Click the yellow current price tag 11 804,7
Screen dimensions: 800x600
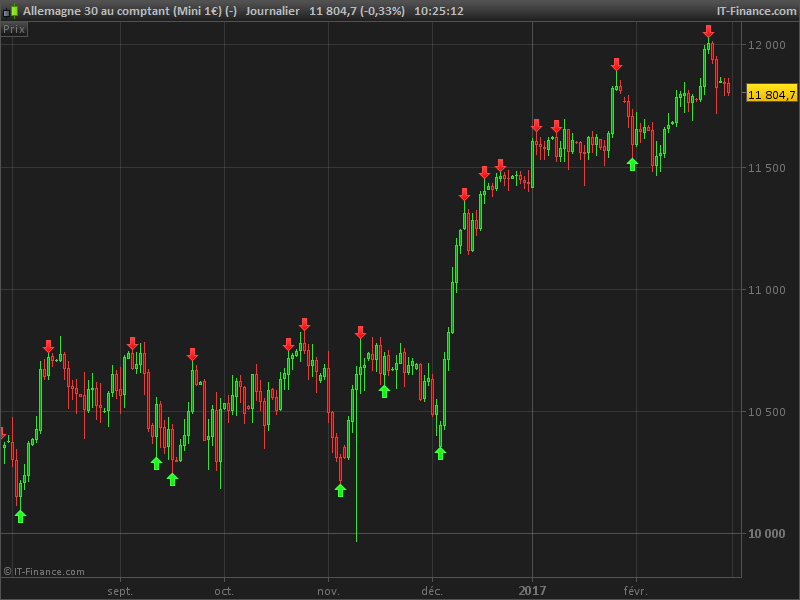coord(771,94)
